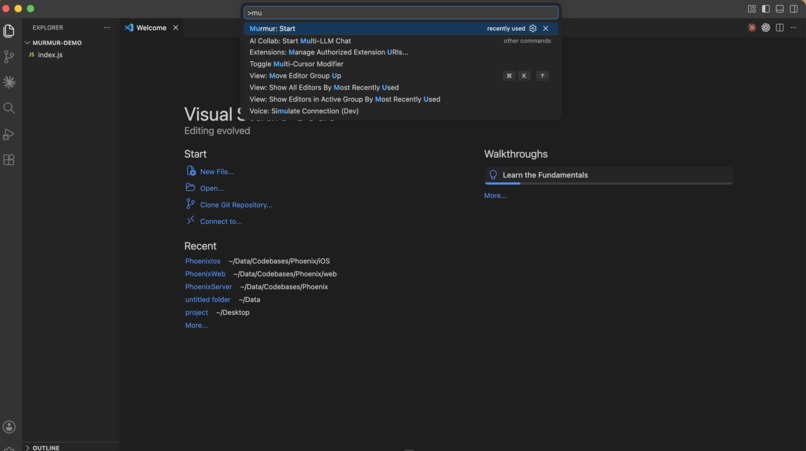Click the Open... link
This screenshot has width=806, height=451.
tap(211, 188)
